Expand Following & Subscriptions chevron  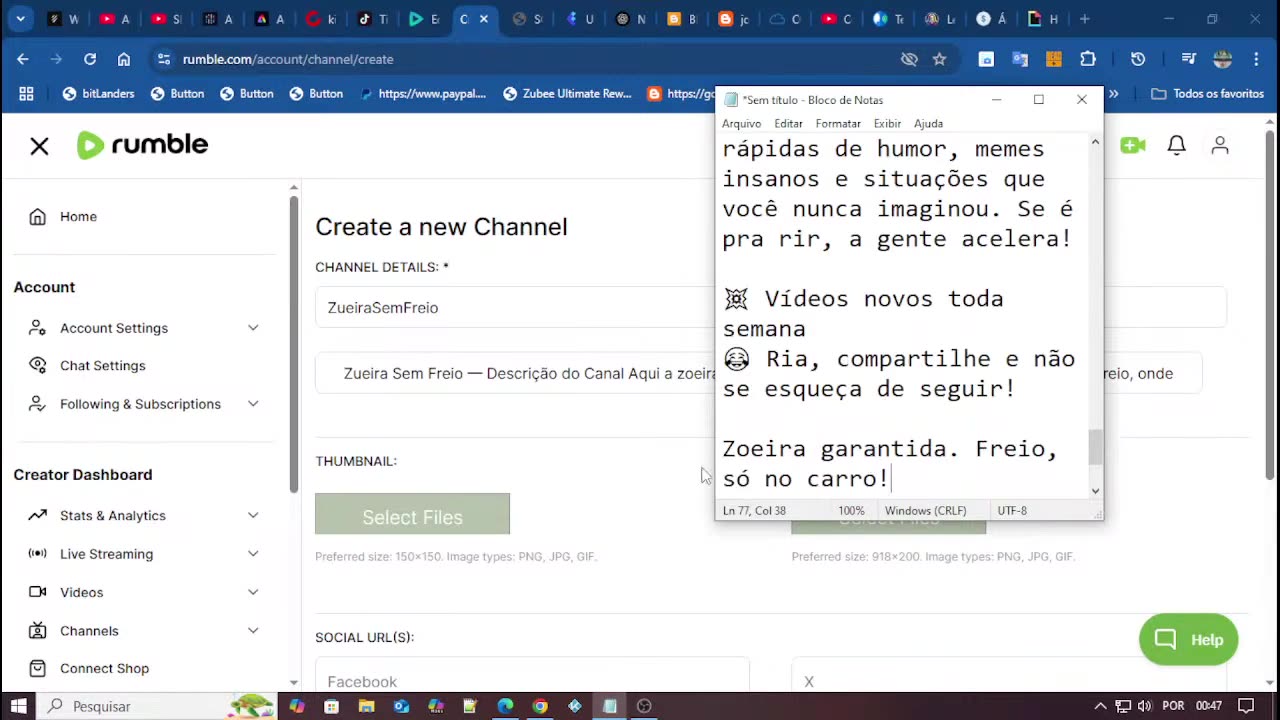point(253,404)
